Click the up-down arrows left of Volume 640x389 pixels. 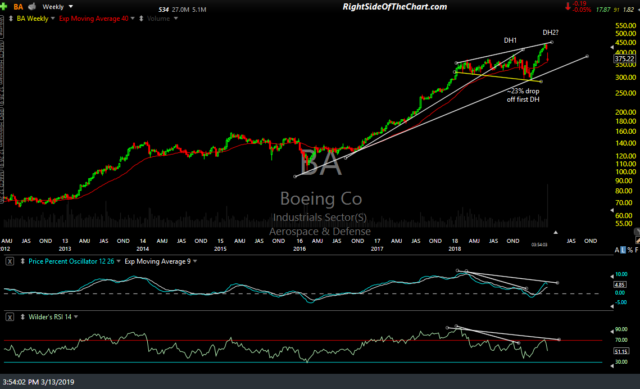[x=141, y=19]
